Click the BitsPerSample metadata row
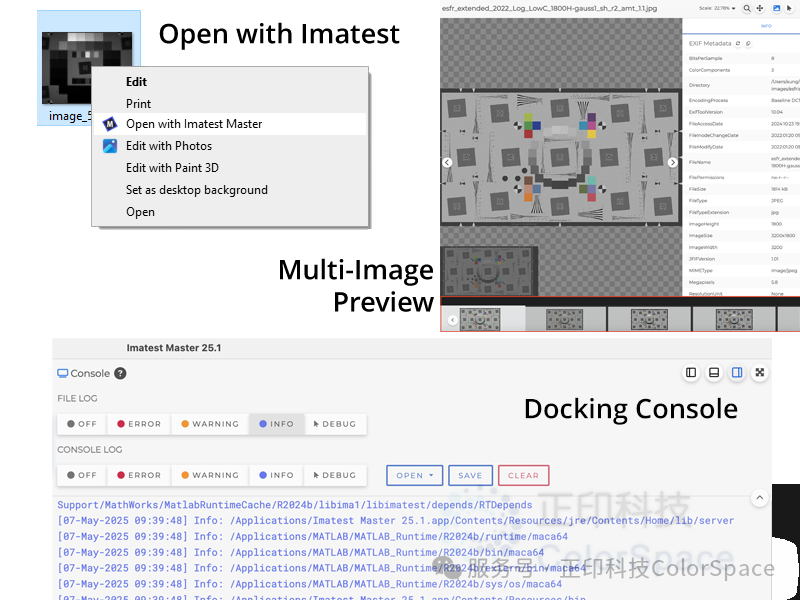 pos(741,58)
